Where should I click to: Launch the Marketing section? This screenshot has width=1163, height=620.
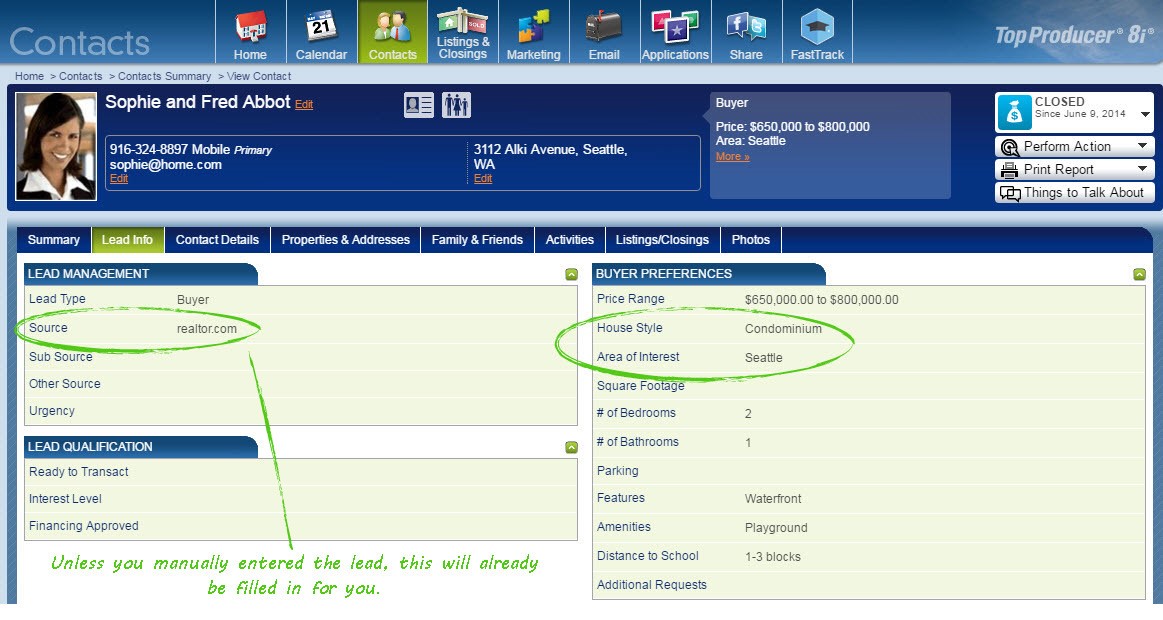(533, 31)
